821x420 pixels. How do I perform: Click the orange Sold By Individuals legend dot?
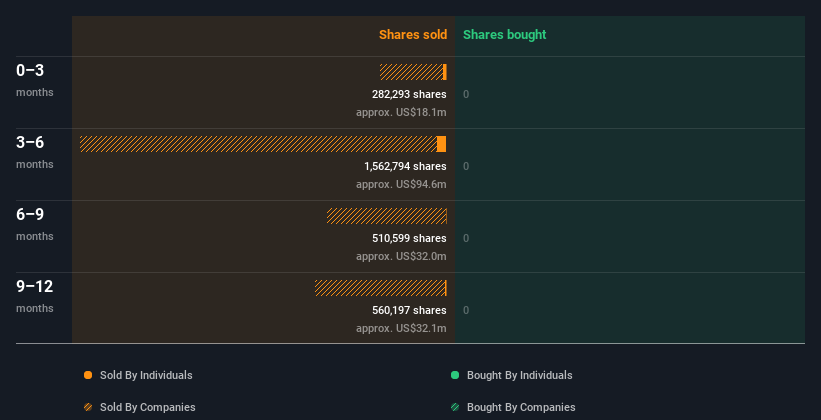(88, 375)
